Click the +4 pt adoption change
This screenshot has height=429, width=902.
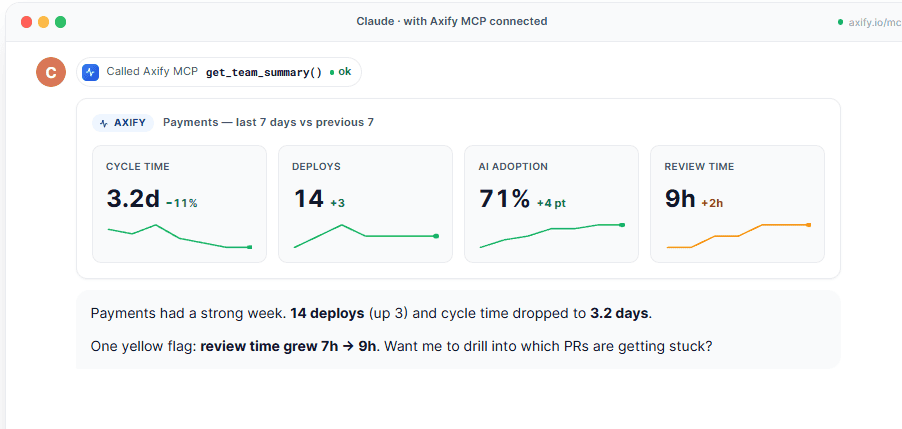[x=551, y=203]
